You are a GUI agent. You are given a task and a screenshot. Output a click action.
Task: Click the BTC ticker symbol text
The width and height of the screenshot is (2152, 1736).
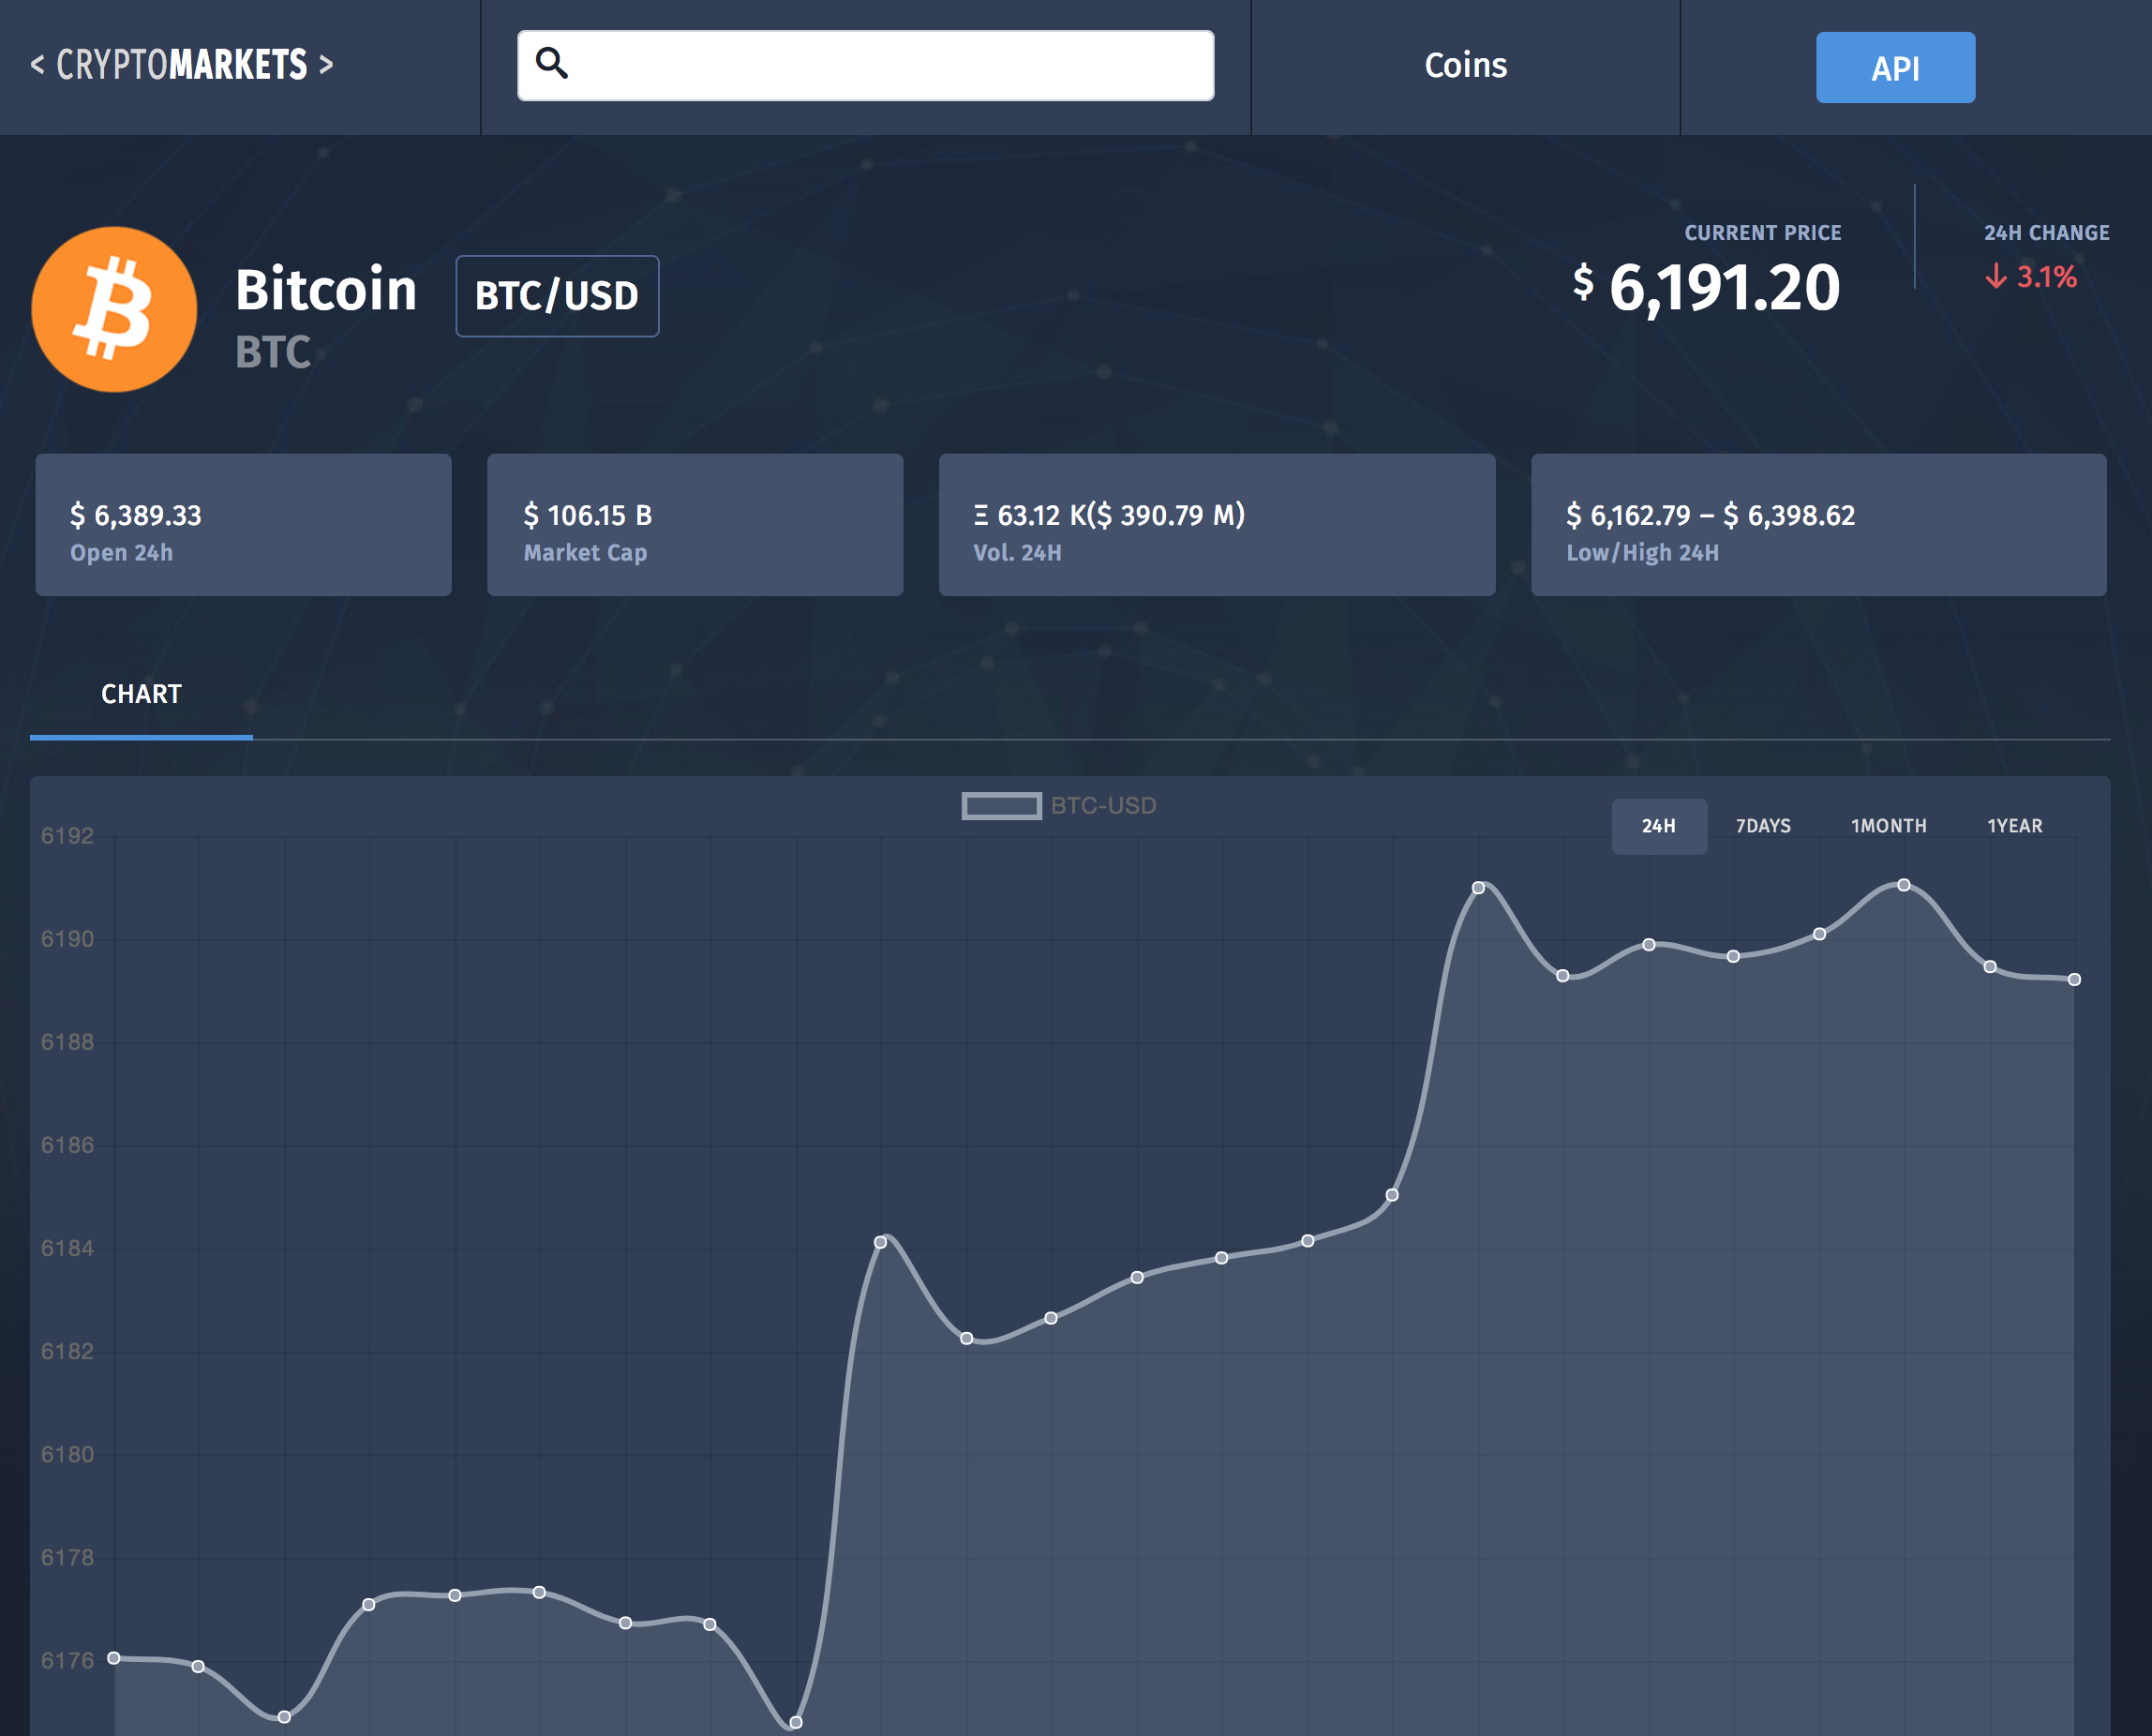pos(273,352)
